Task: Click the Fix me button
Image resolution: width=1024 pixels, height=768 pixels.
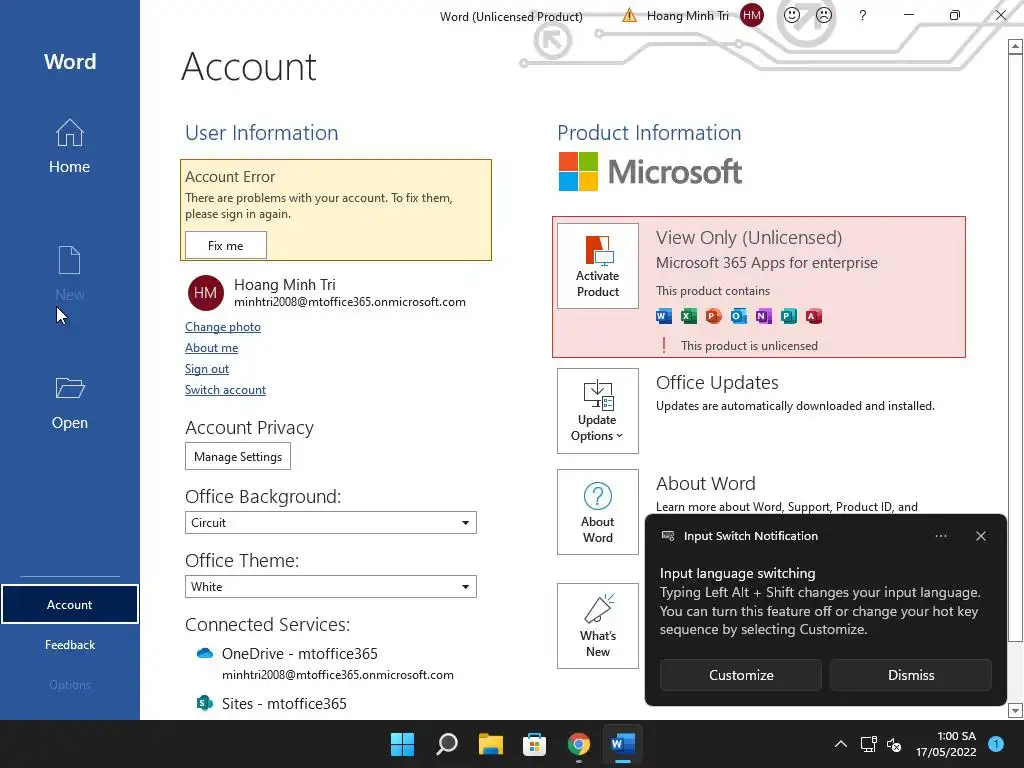Action: click(x=225, y=246)
